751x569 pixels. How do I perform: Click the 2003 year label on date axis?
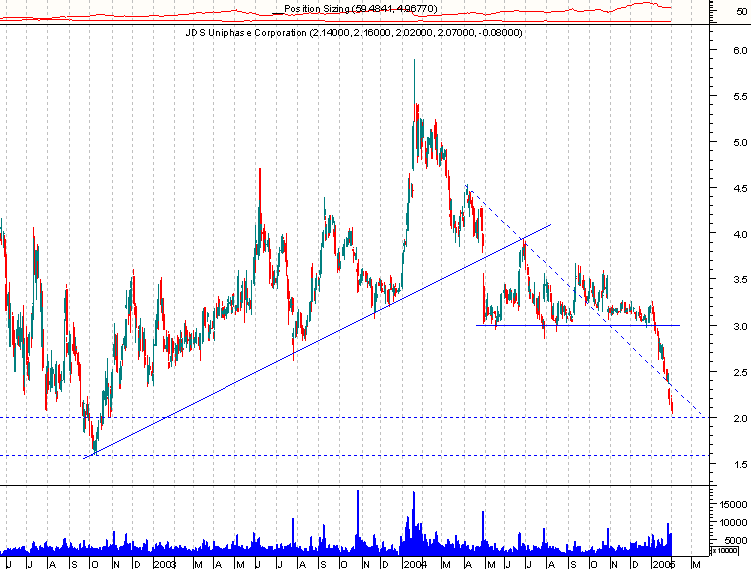coord(165,564)
